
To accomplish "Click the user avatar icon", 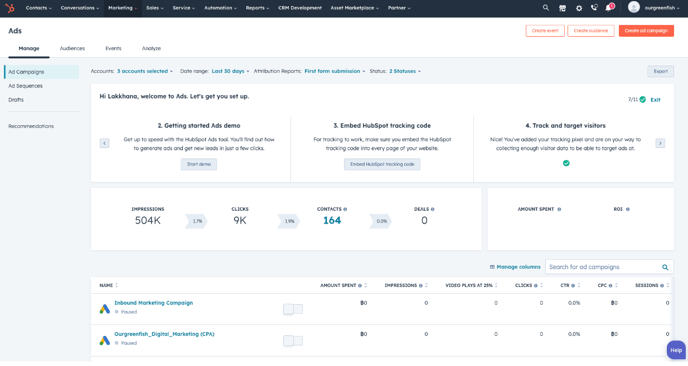I will coord(633,7).
